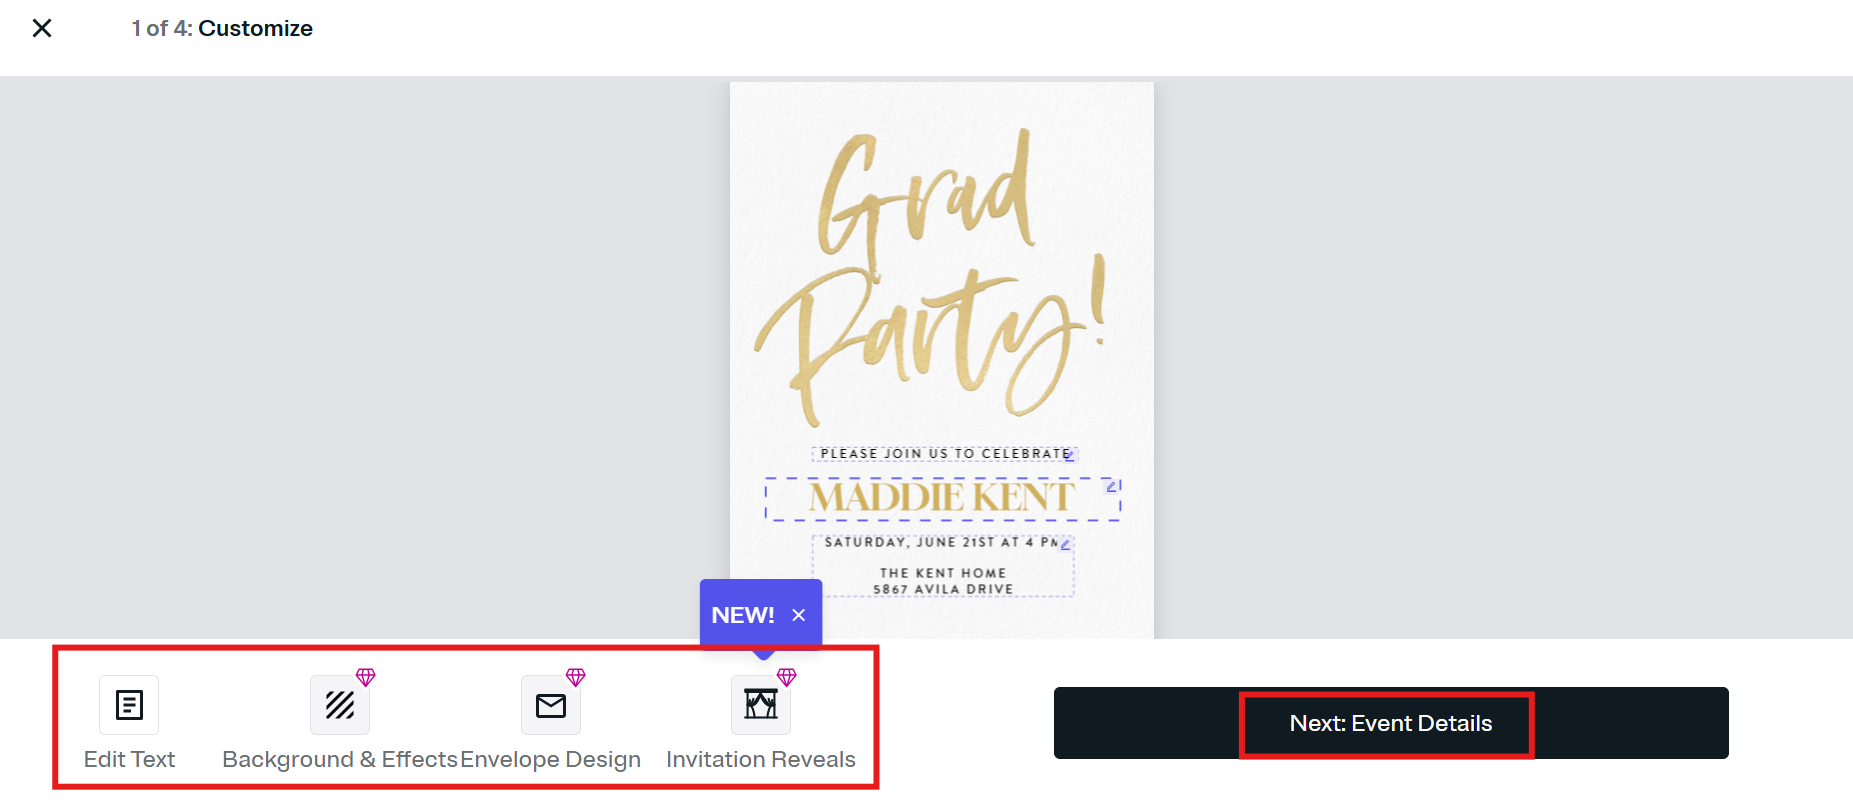Select the PLEASE JOIN US TO CELEBRATE text
The height and width of the screenshot is (806, 1853).
click(x=940, y=454)
